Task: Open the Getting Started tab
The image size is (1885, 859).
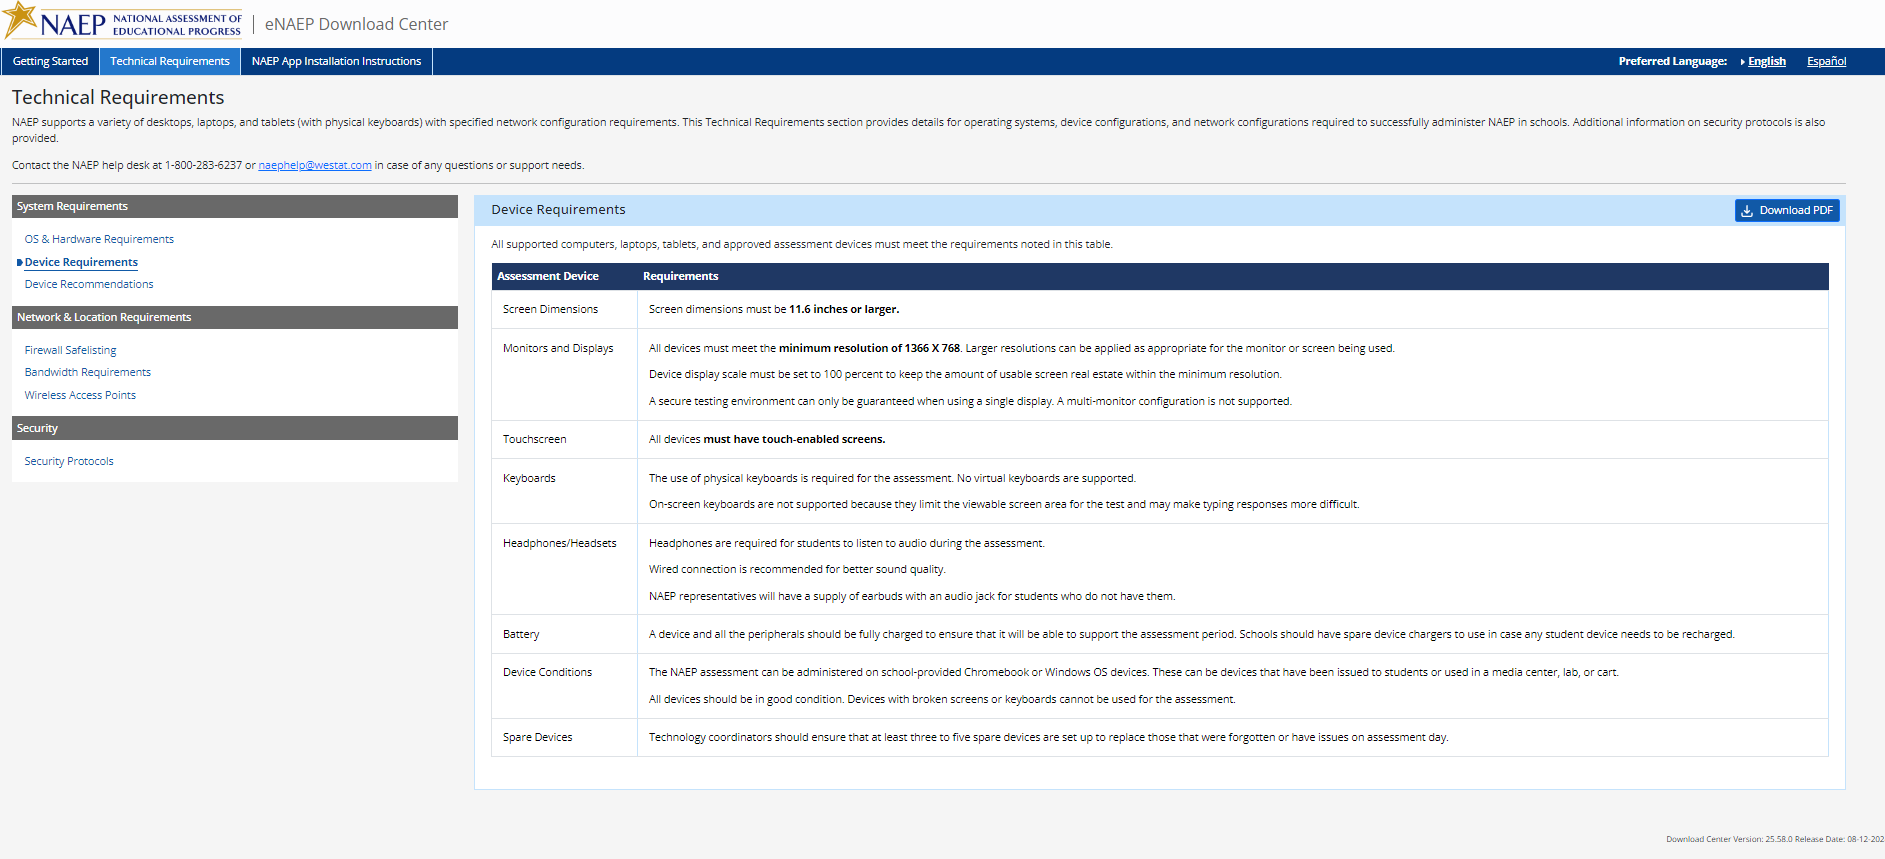Action: pos(51,61)
